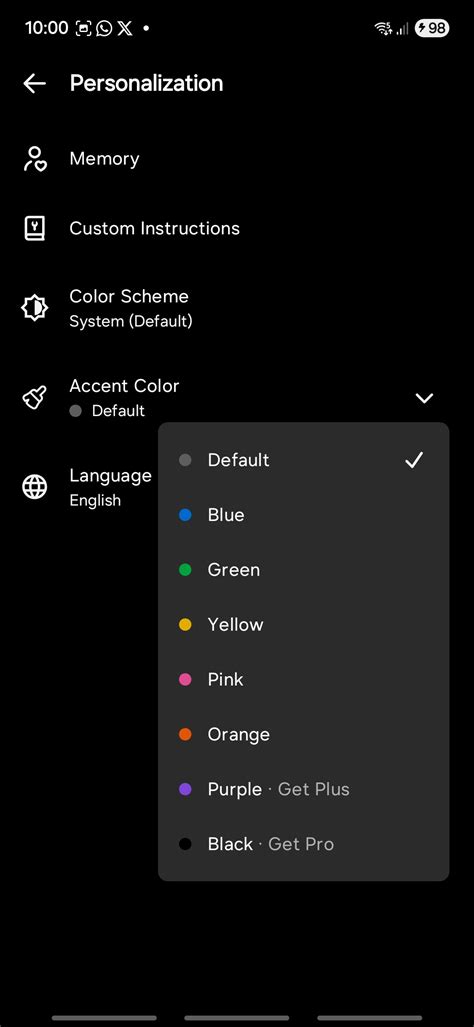Tap the Language globe icon
The image size is (474, 1027).
pos(35,487)
